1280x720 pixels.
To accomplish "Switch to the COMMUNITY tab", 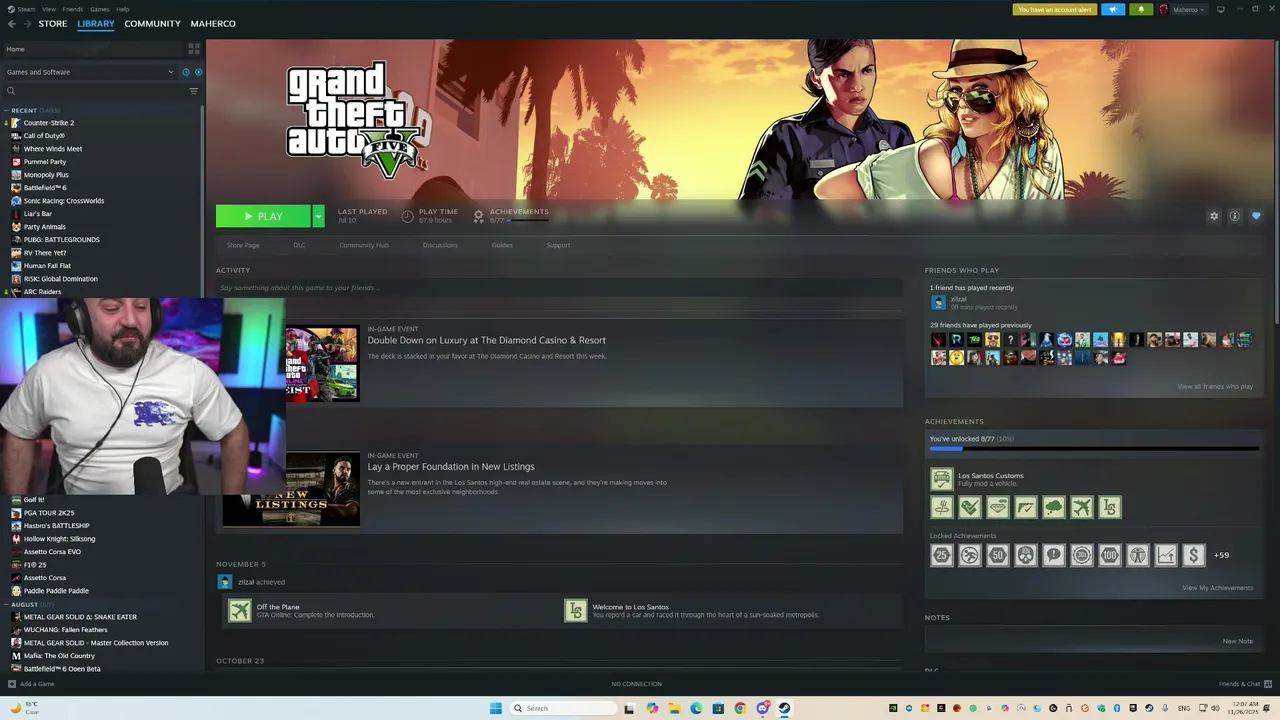I will (x=152, y=24).
